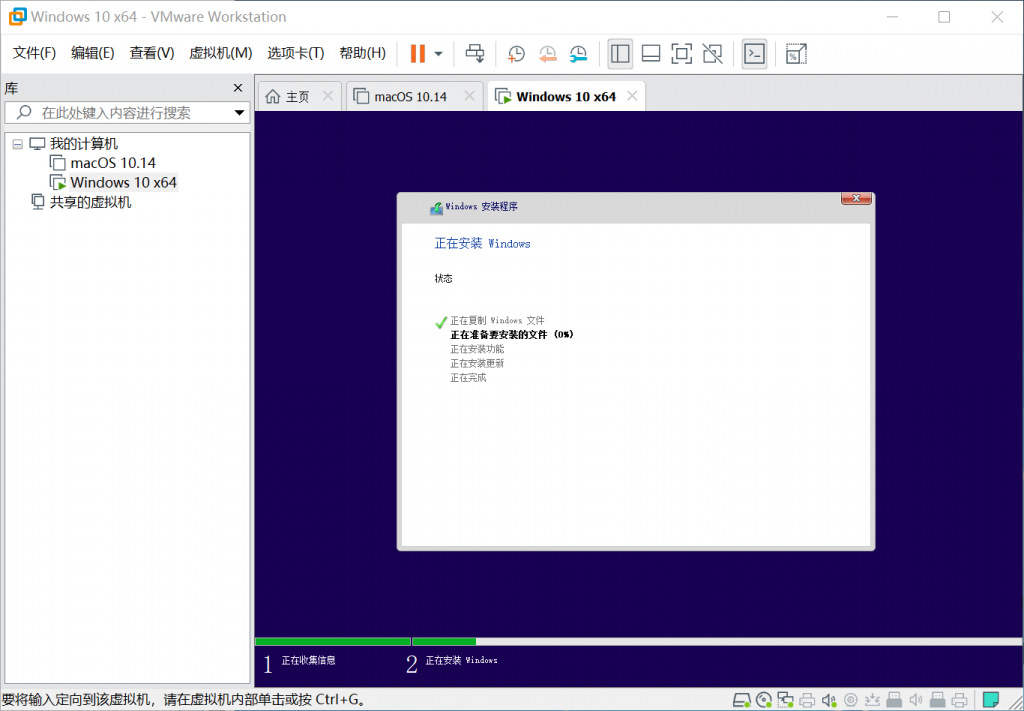The width and height of the screenshot is (1024, 711).
Task: Open the 选项卡(T) menu
Action: pos(295,53)
